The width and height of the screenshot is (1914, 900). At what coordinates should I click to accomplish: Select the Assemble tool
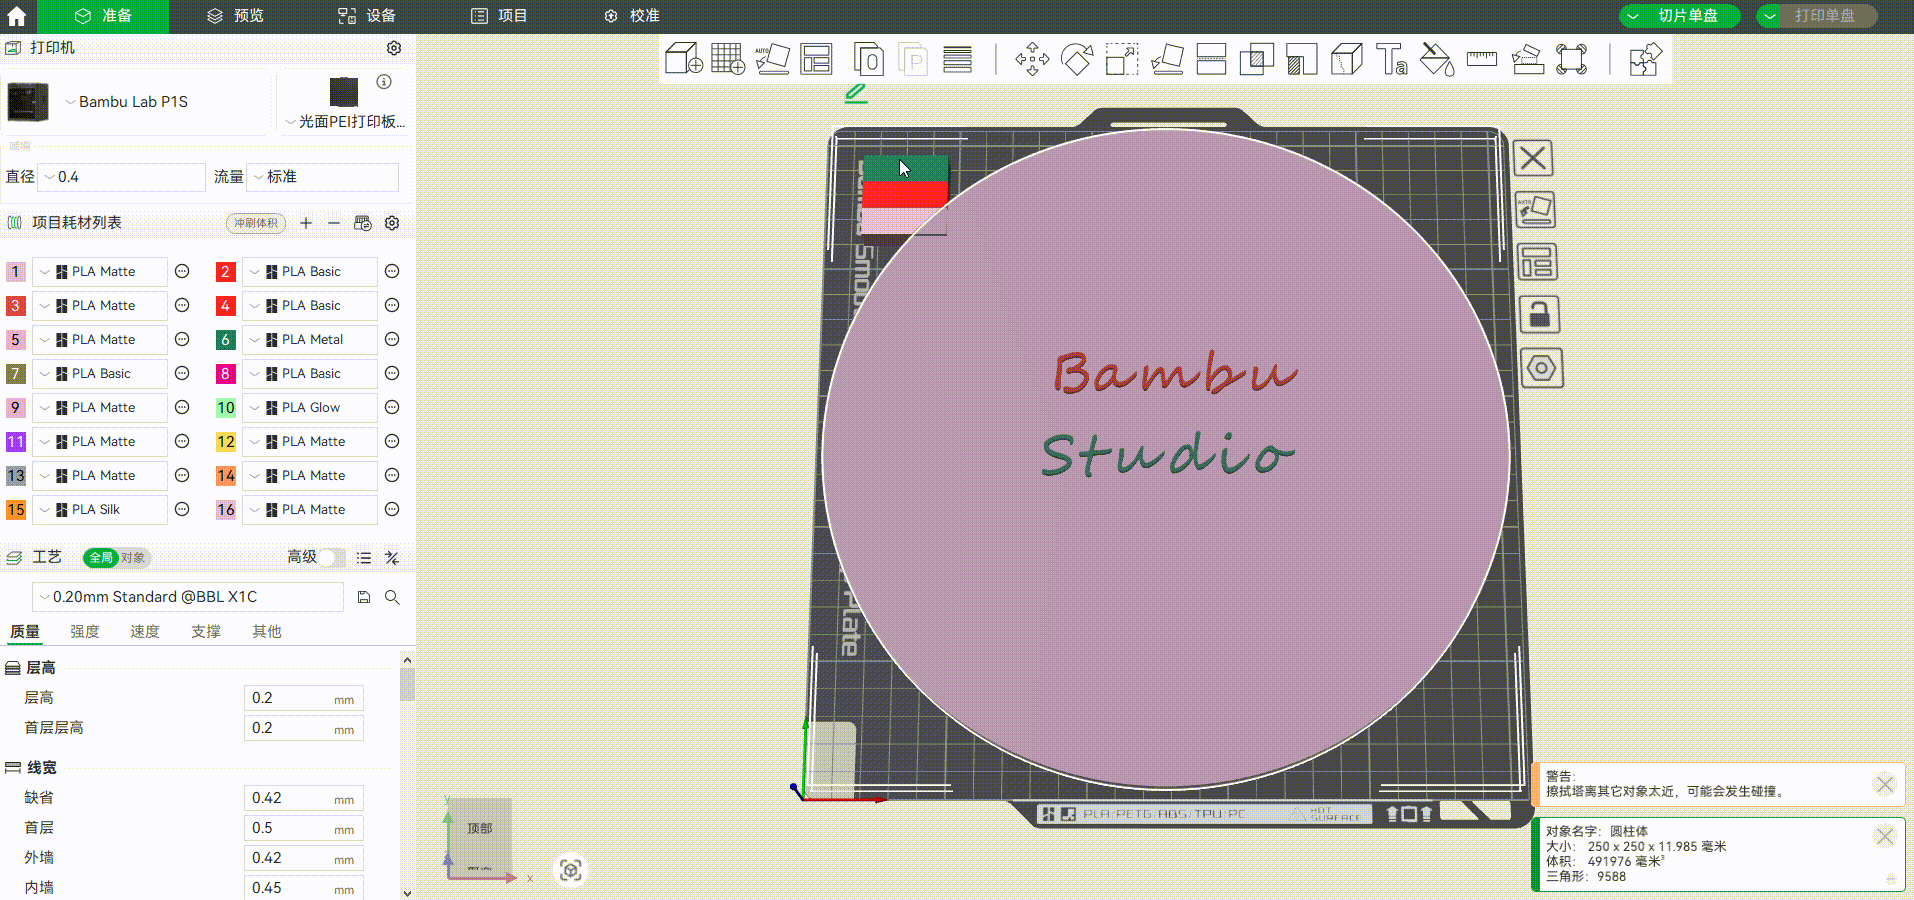point(1527,59)
